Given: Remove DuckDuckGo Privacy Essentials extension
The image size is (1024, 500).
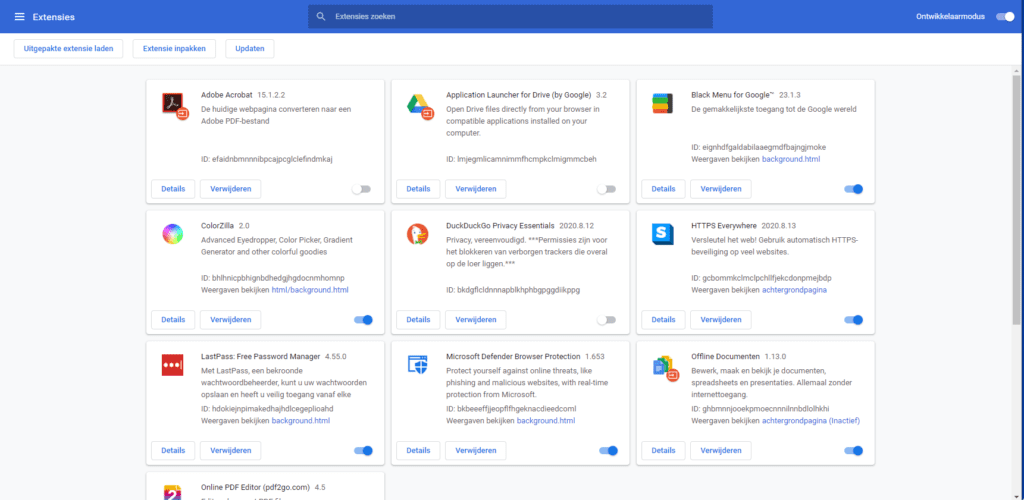Looking at the screenshot, I should pyautogui.click(x=475, y=320).
